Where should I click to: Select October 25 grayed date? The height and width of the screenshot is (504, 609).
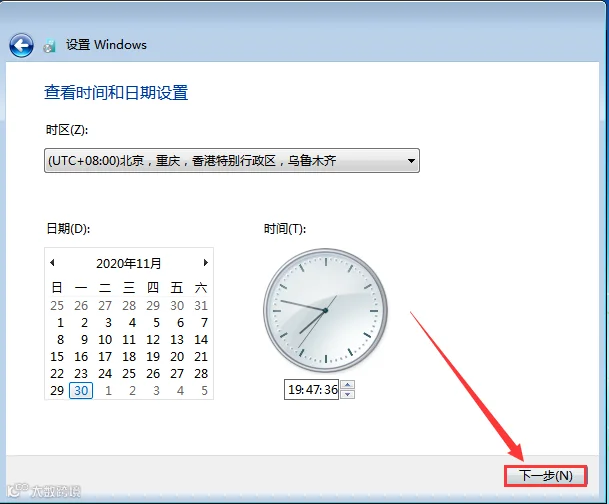(x=57, y=306)
